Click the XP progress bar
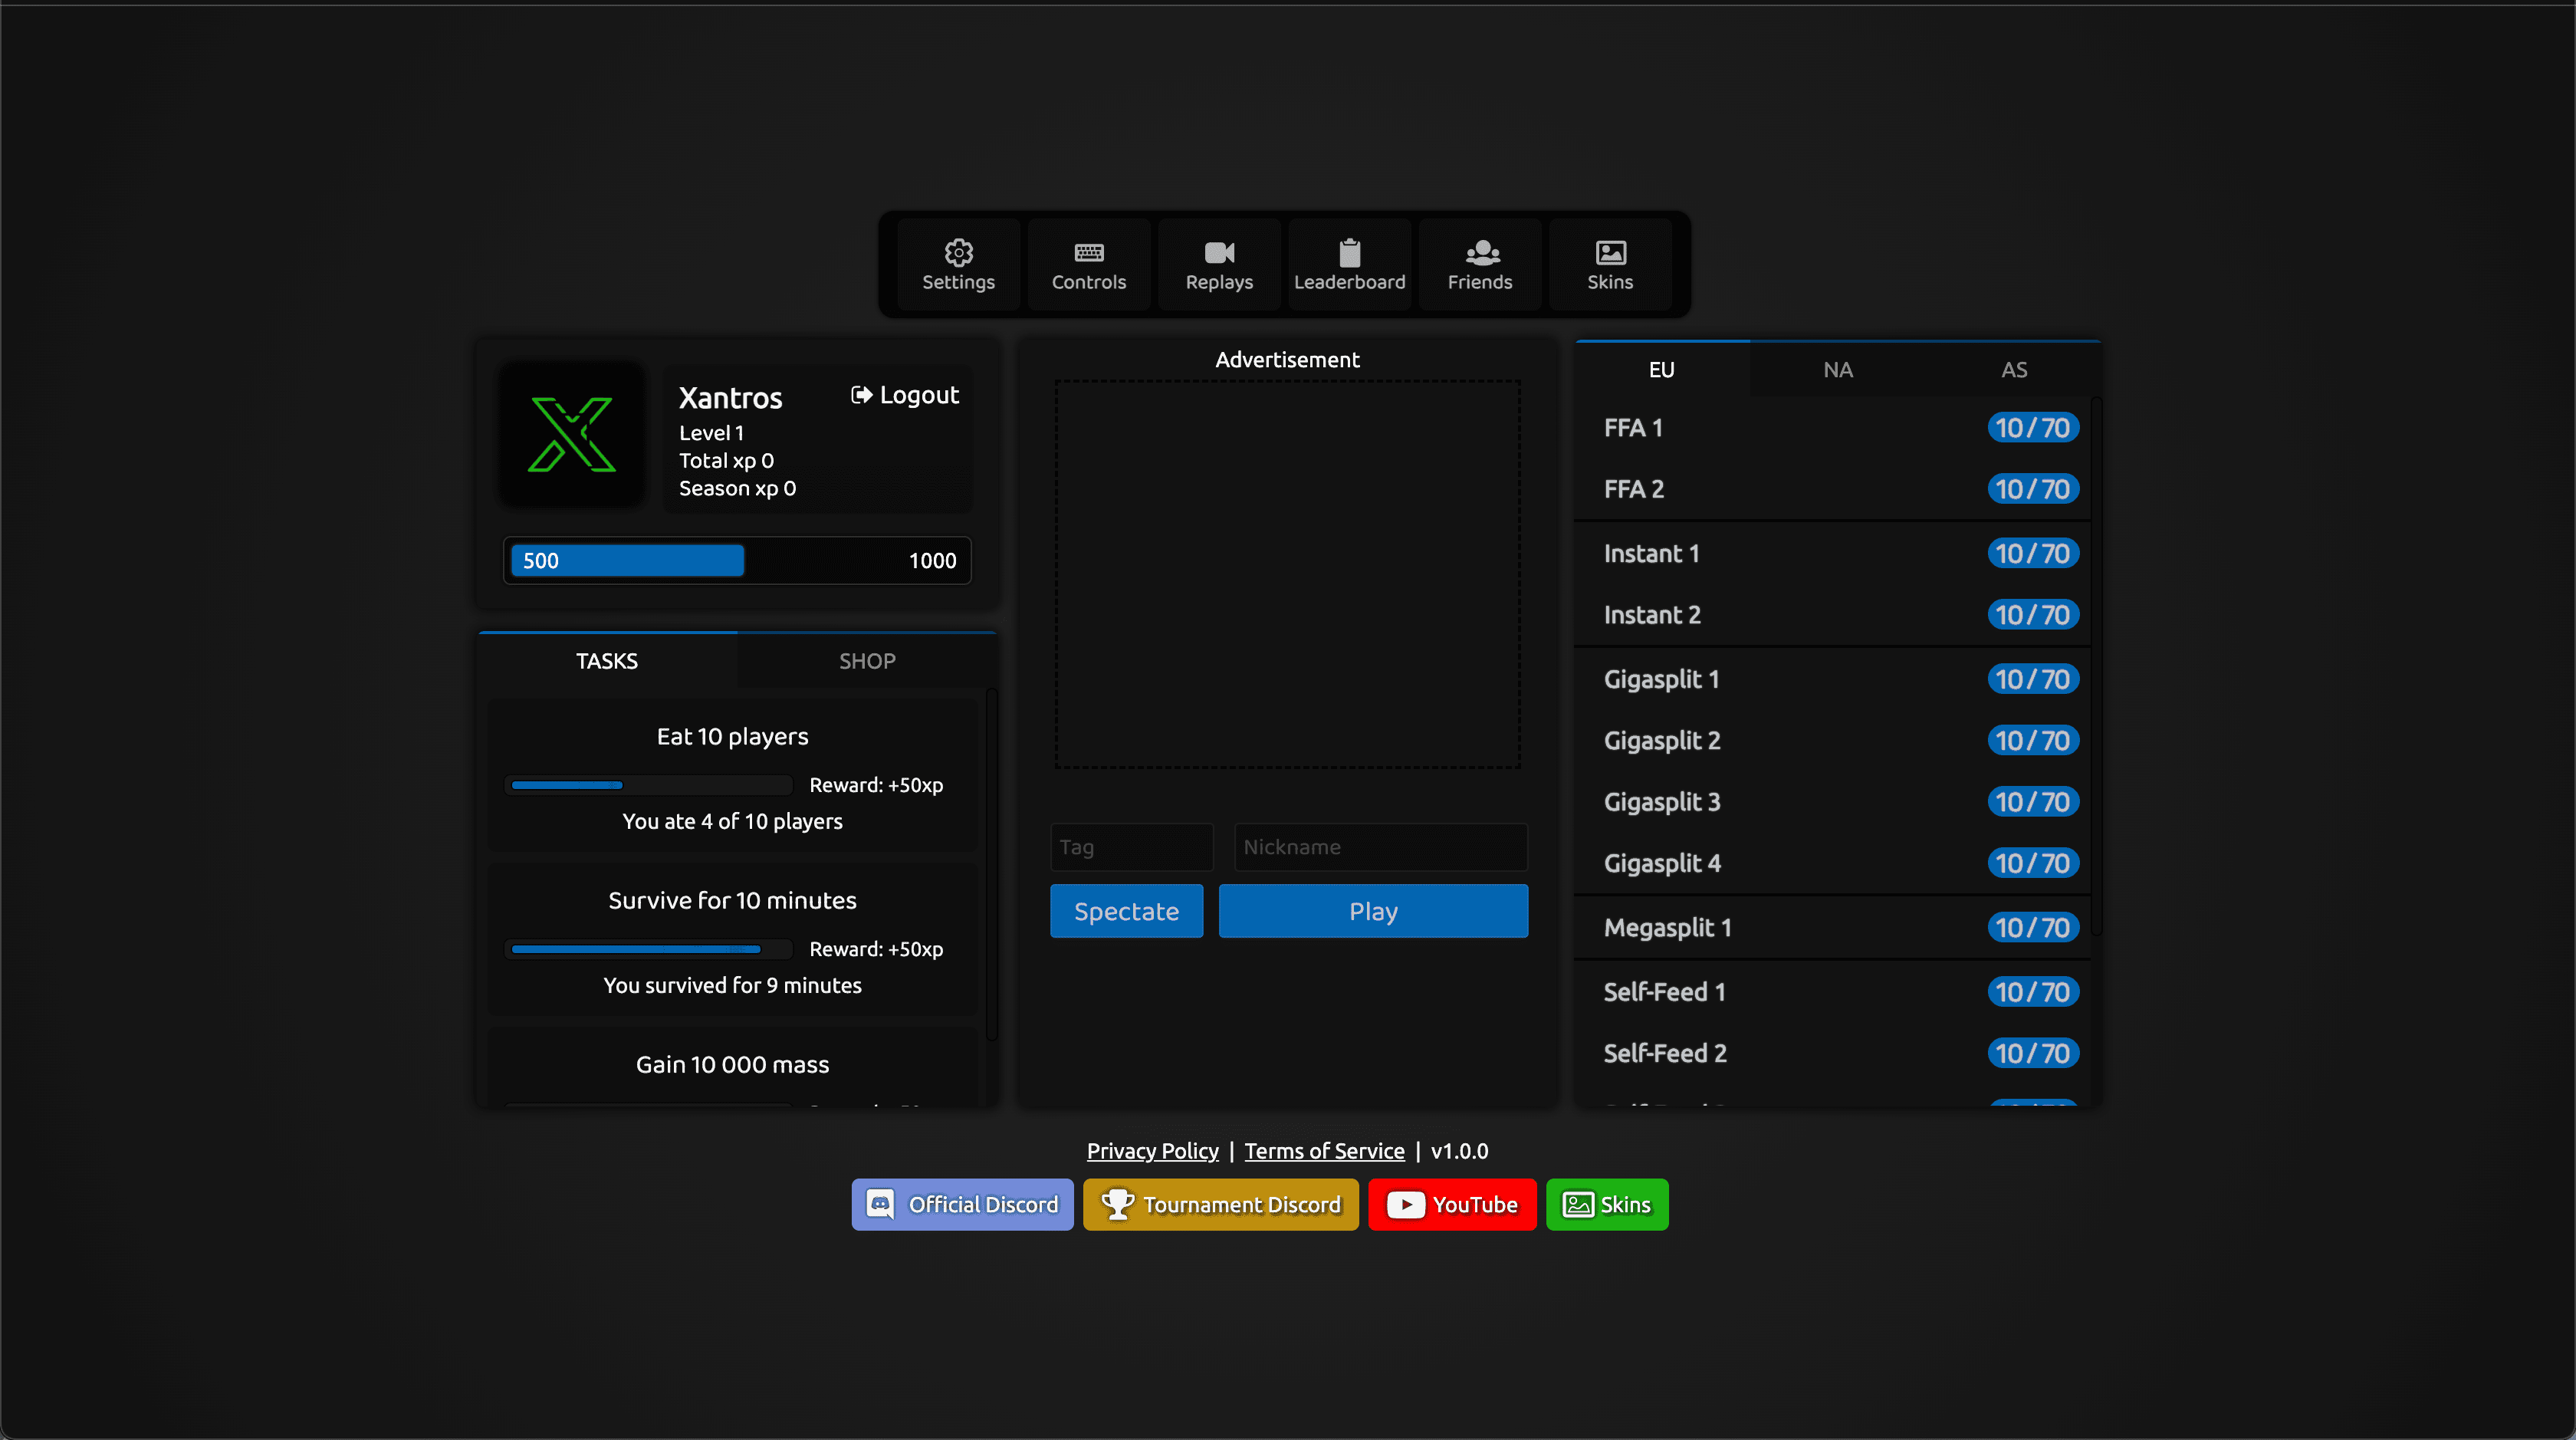This screenshot has width=2576, height=1440. tap(737, 561)
